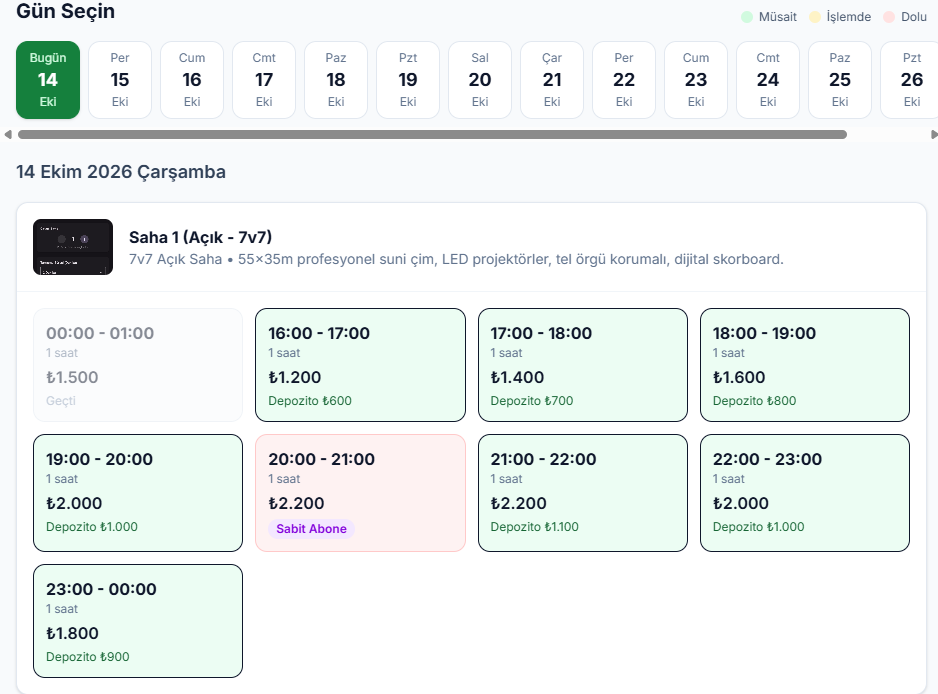The width and height of the screenshot is (938, 694).
Task: Select Per 22 Eki date
Action: coord(624,80)
